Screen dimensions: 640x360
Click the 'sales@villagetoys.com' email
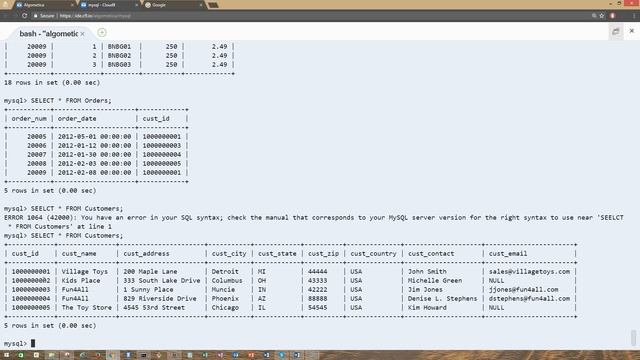(x=529, y=271)
